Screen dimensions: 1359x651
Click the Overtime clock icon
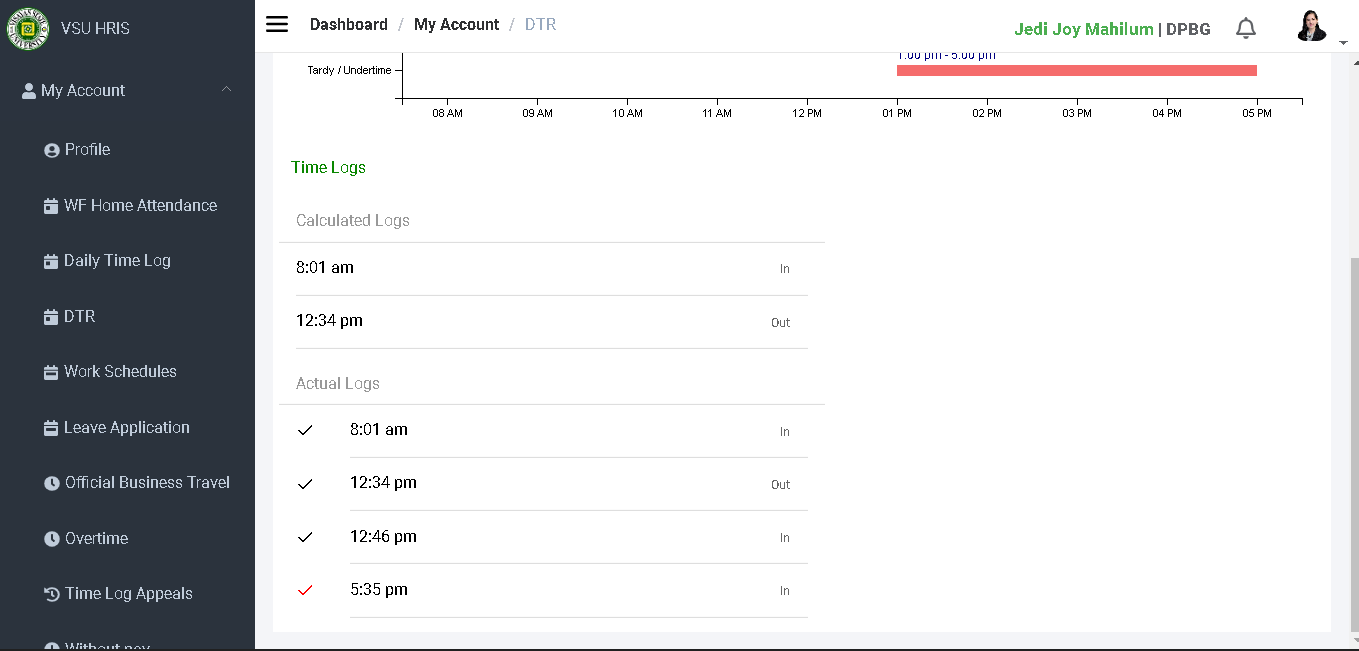(52, 539)
